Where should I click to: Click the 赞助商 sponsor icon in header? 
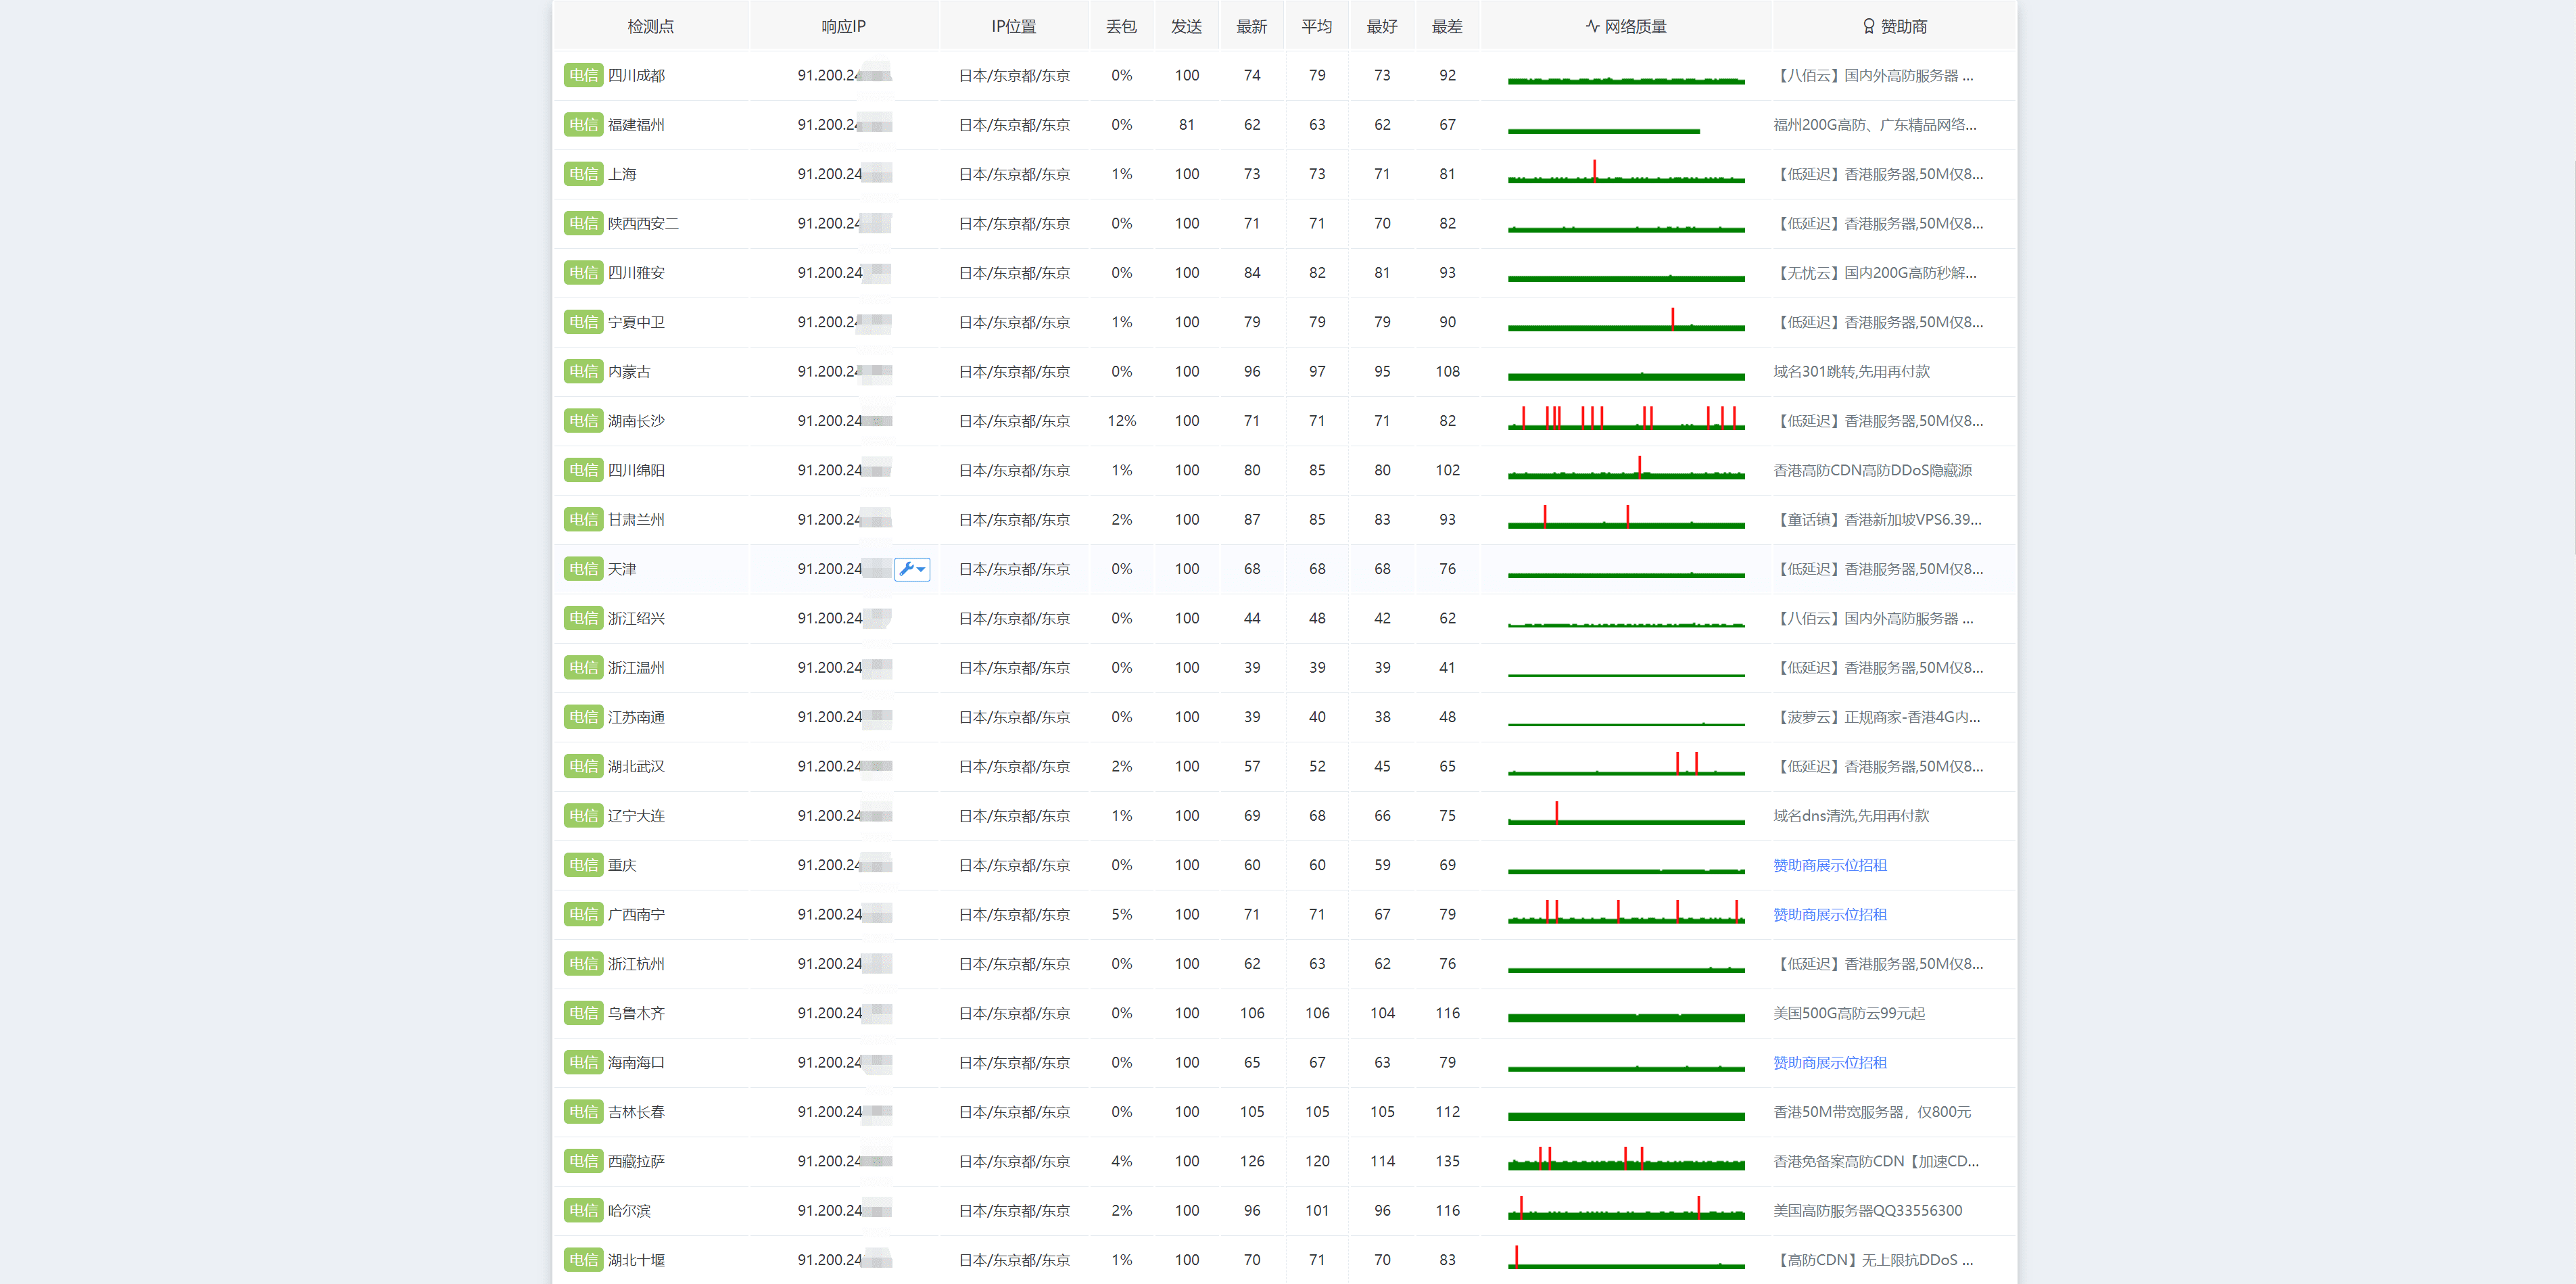(1868, 26)
